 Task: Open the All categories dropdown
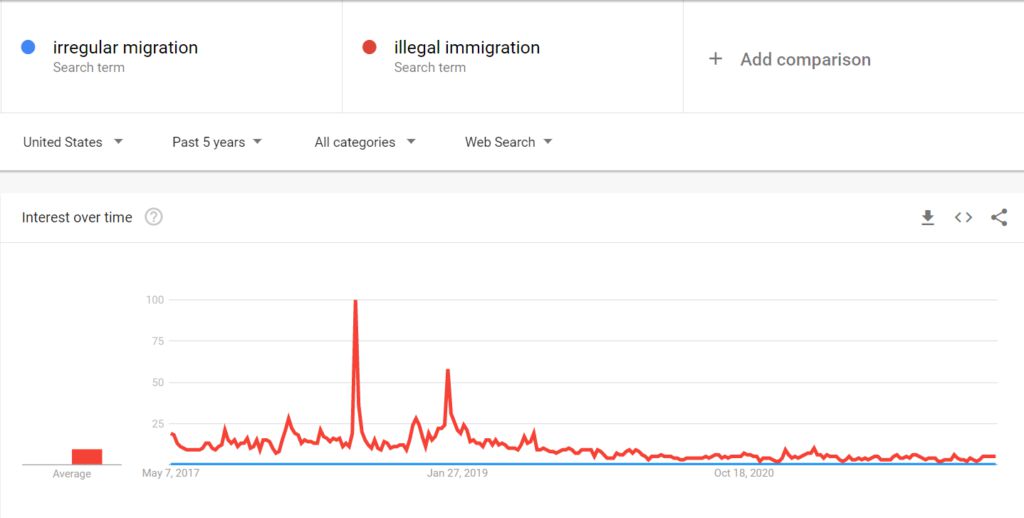pyautogui.click(x=365, y=142)
